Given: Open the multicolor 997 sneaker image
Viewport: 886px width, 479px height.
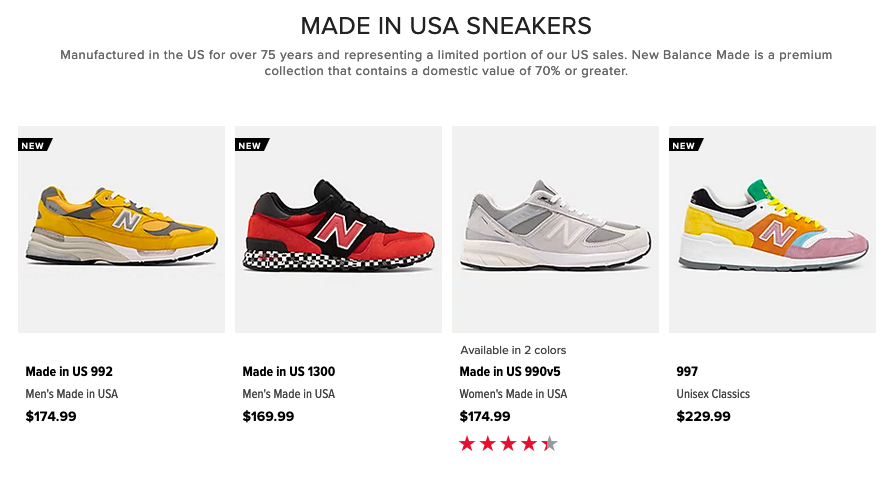Looking at the screenshot, I should point(772,228).
